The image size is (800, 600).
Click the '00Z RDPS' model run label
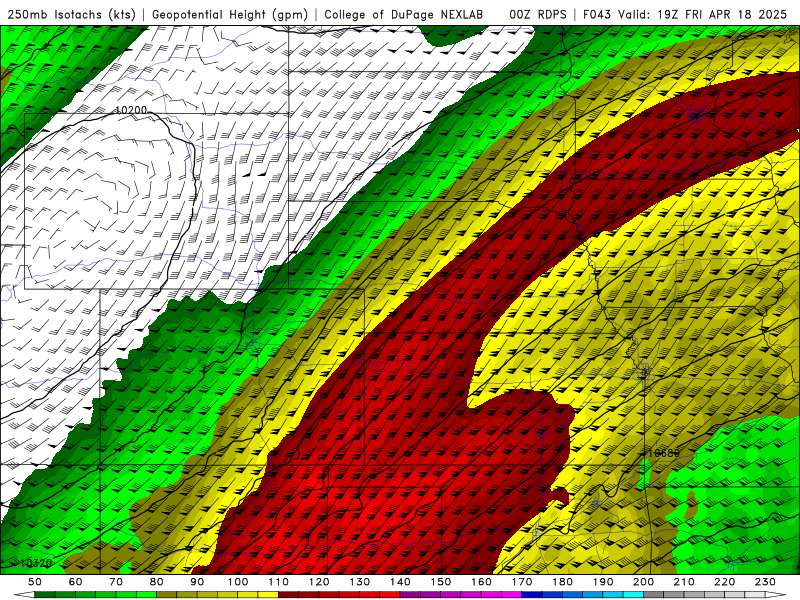(537, 14)
